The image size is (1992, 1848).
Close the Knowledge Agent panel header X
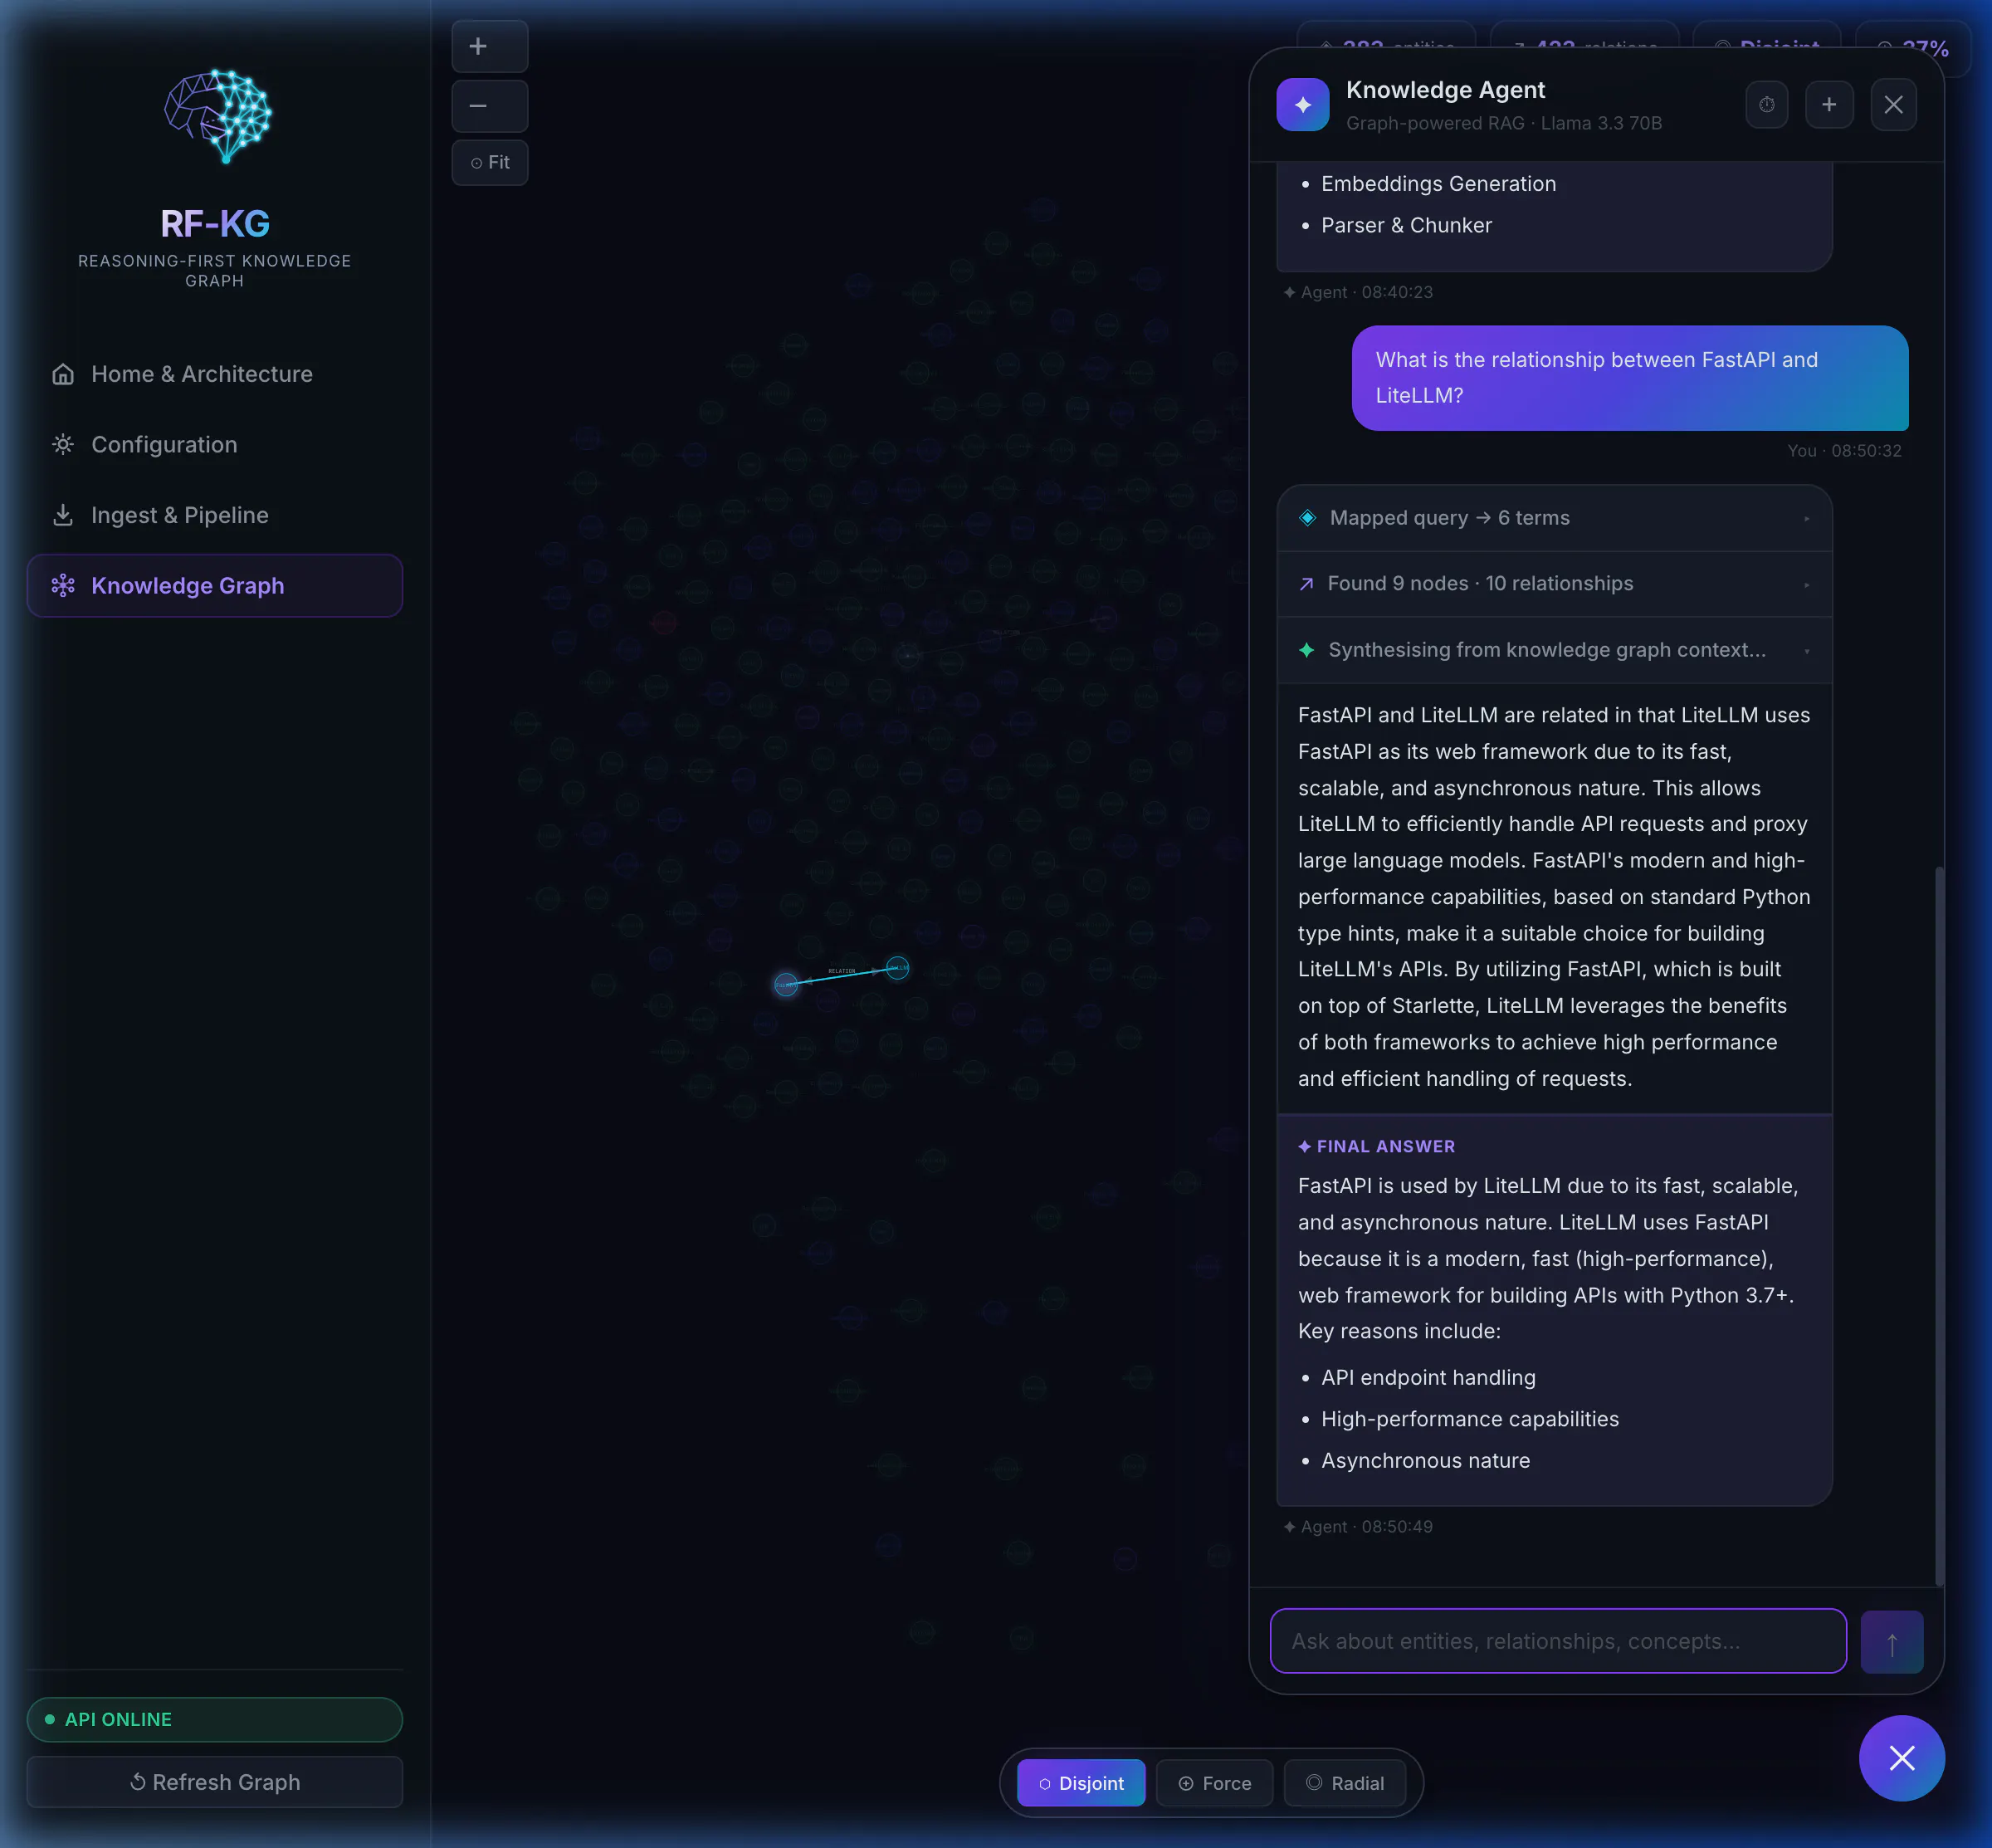(x=1893, y=104)
